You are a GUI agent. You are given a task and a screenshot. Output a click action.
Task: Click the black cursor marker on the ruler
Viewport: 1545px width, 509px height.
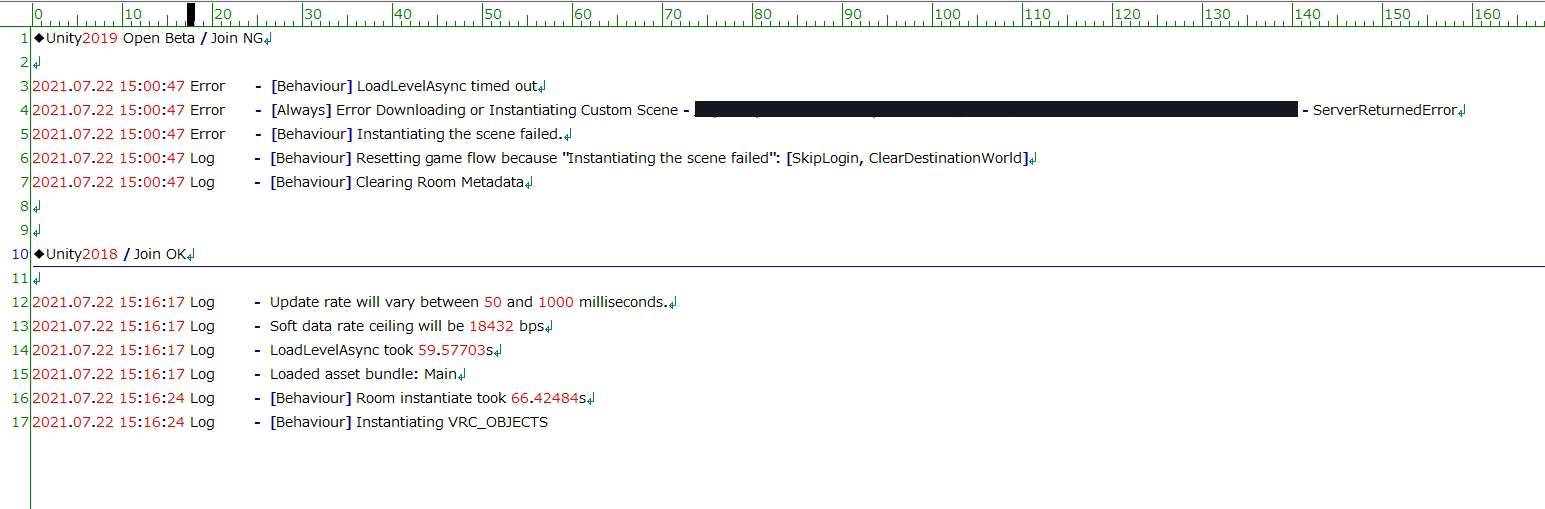point(191,13)
